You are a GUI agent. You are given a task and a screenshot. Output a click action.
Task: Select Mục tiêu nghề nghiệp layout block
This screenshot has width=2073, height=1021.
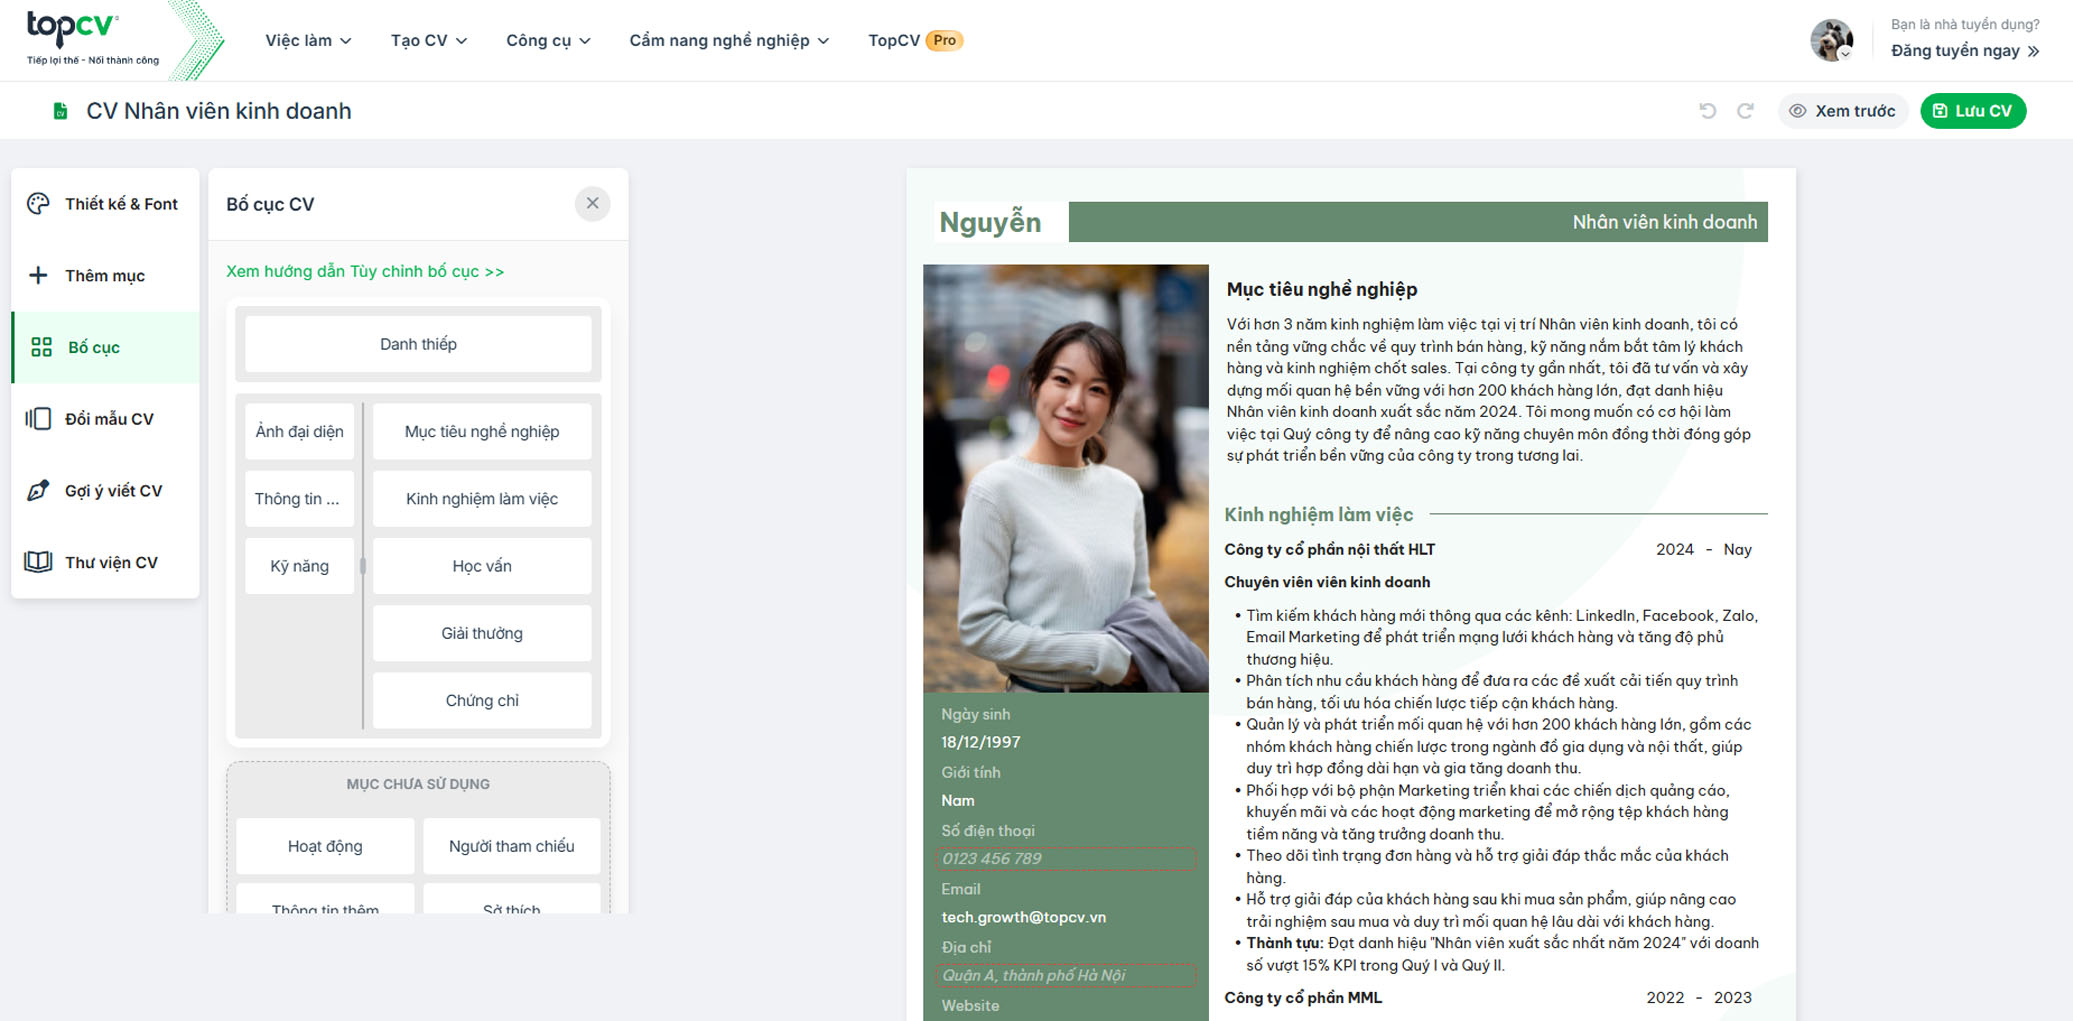pyautogui.click(x=482, y=431)
